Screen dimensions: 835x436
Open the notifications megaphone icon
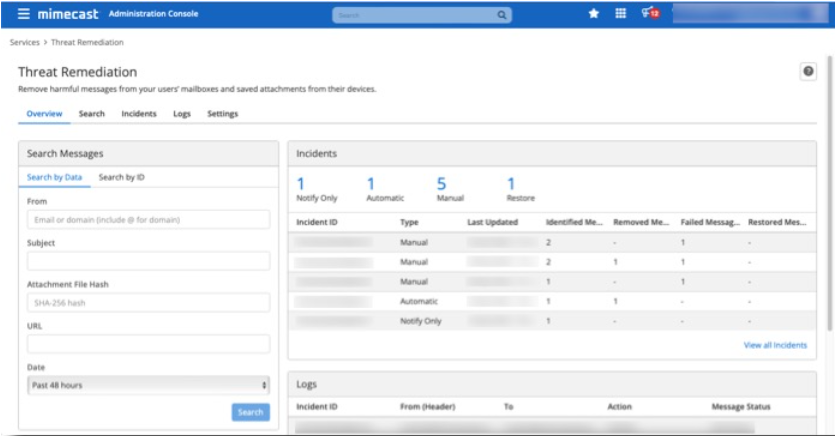(x=649, y=14)
